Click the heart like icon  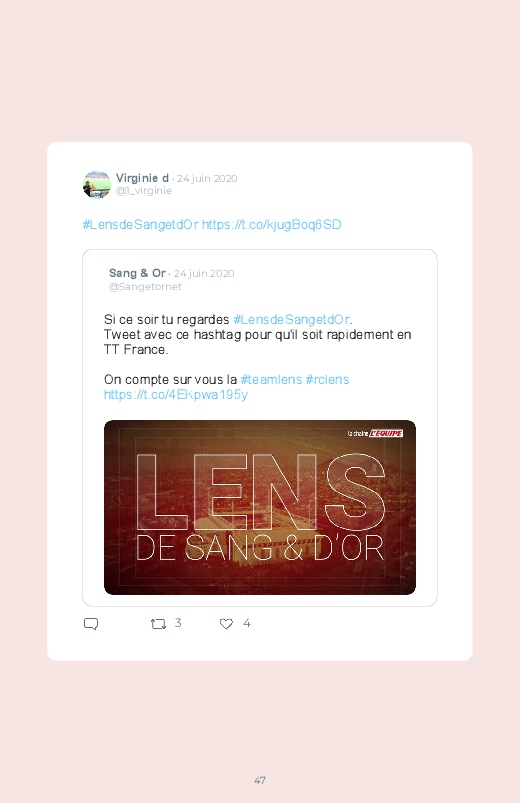[226, 624]
